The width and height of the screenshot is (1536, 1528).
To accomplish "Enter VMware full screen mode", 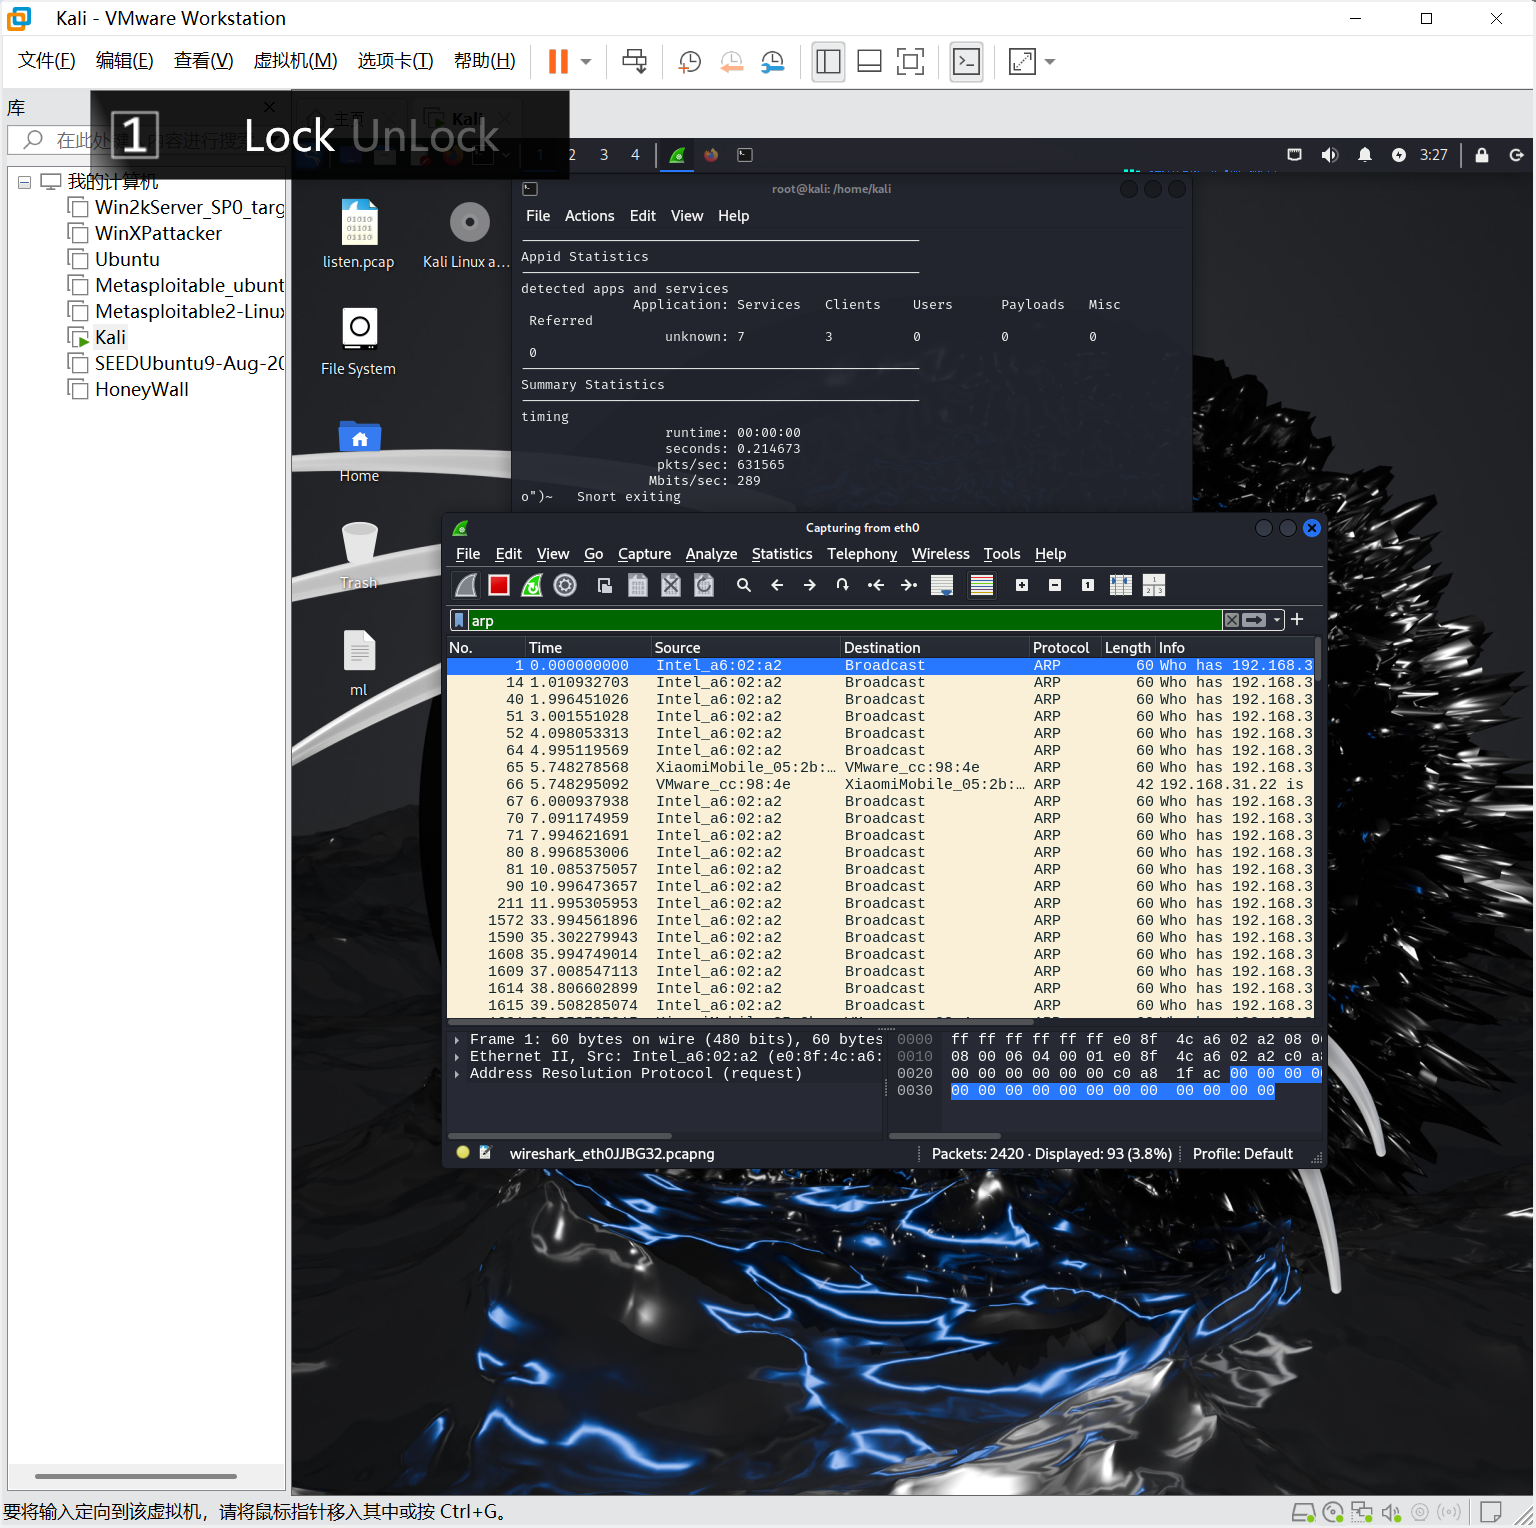I will (911, 62).
